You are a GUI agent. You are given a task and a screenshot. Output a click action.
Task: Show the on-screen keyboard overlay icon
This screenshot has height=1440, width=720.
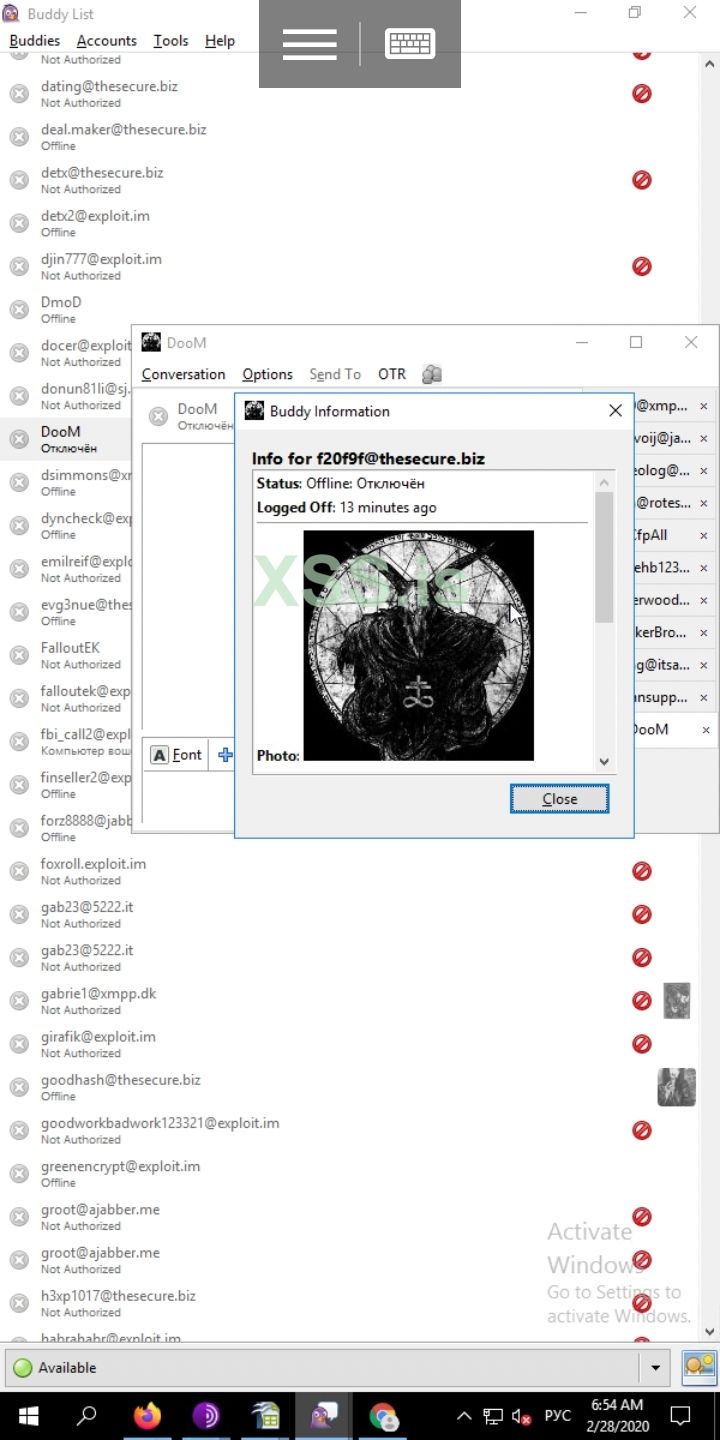click(x=410, y=44)
